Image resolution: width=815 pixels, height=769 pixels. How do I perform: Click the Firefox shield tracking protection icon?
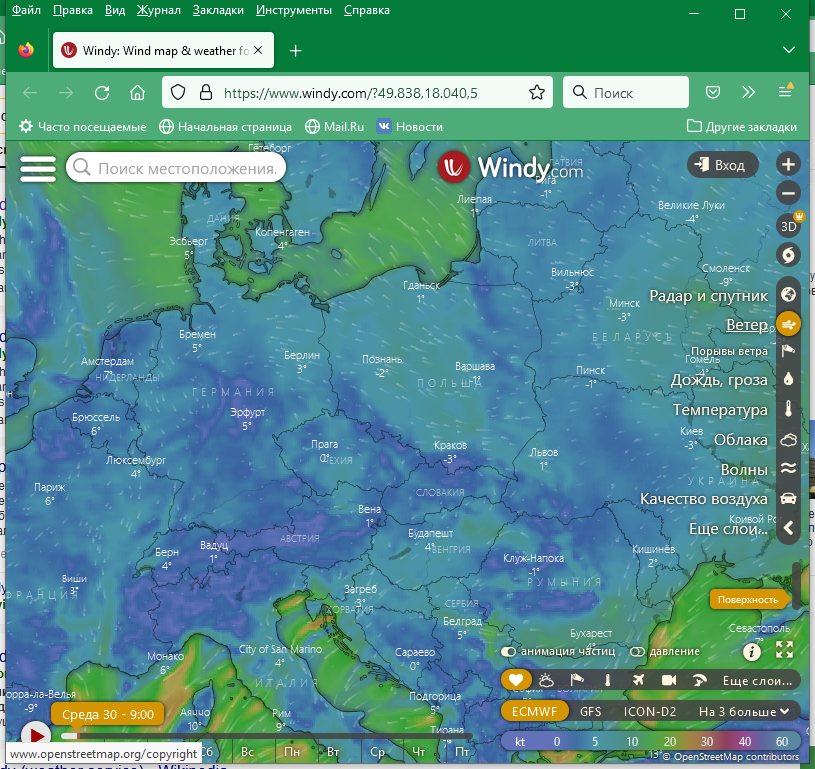(178, 93)
